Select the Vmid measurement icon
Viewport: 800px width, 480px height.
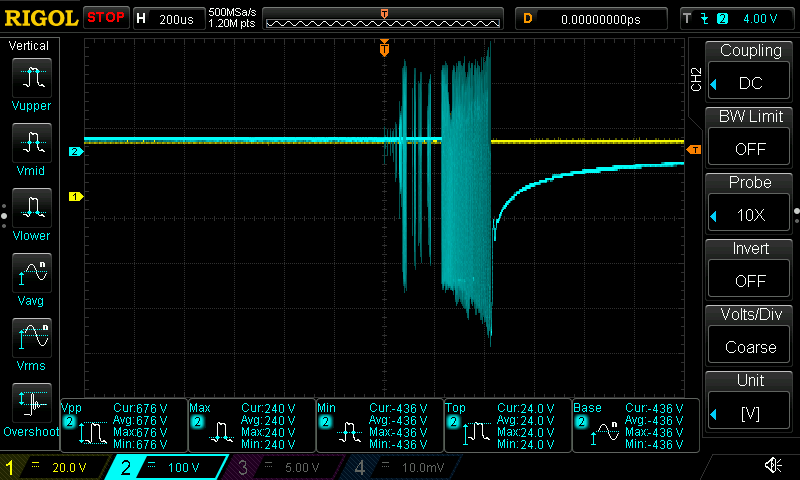[x=32, y=143]
